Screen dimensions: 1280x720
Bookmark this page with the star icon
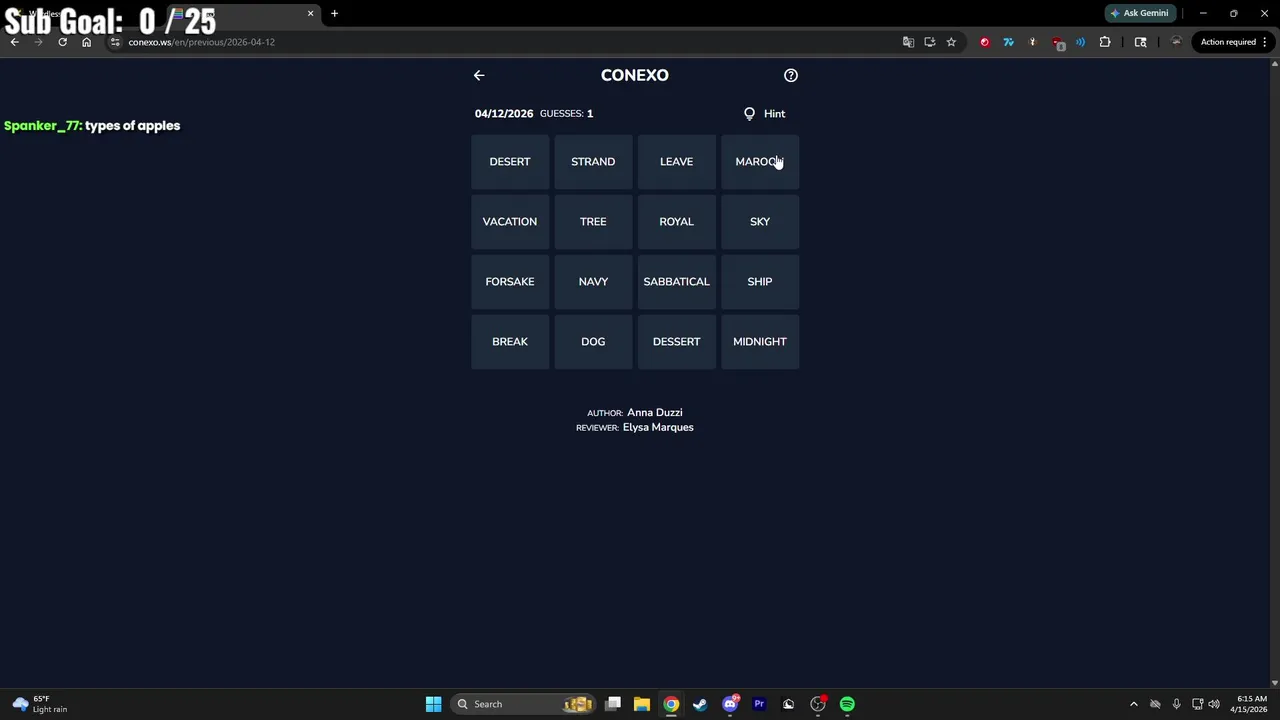click(951, 42)
